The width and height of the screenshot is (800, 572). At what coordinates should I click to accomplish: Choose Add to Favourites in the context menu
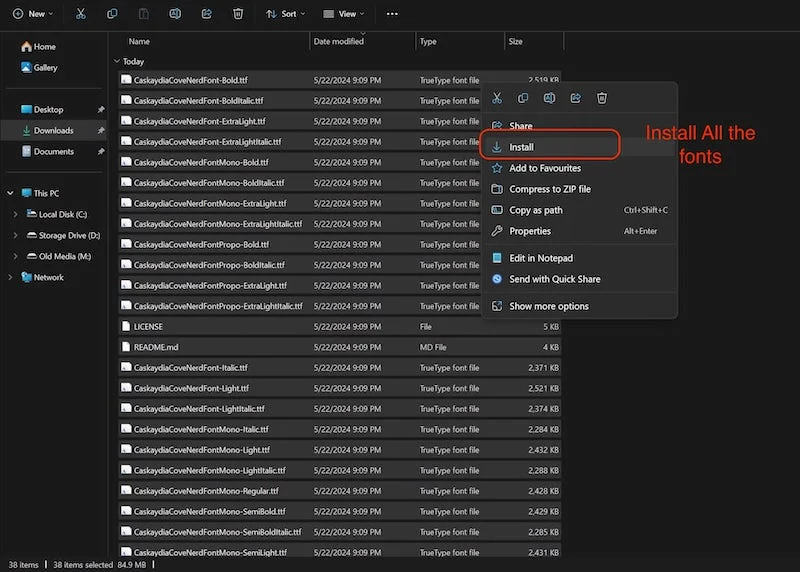[580, 168]
